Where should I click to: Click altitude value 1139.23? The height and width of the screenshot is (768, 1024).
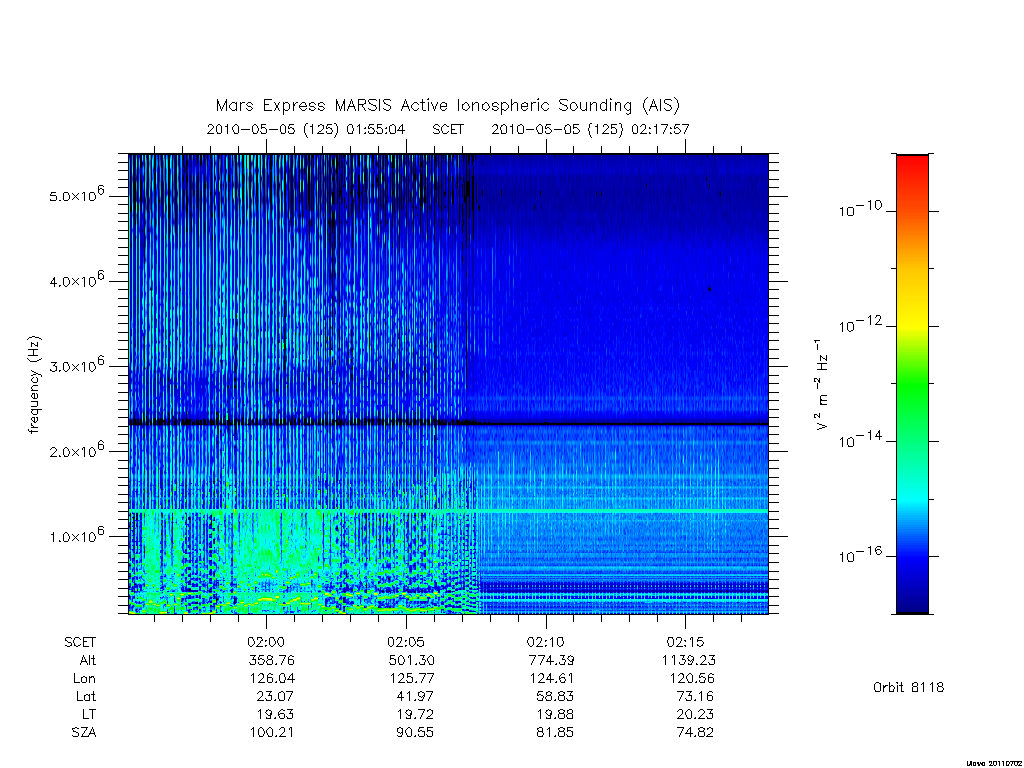click(688, 660)
